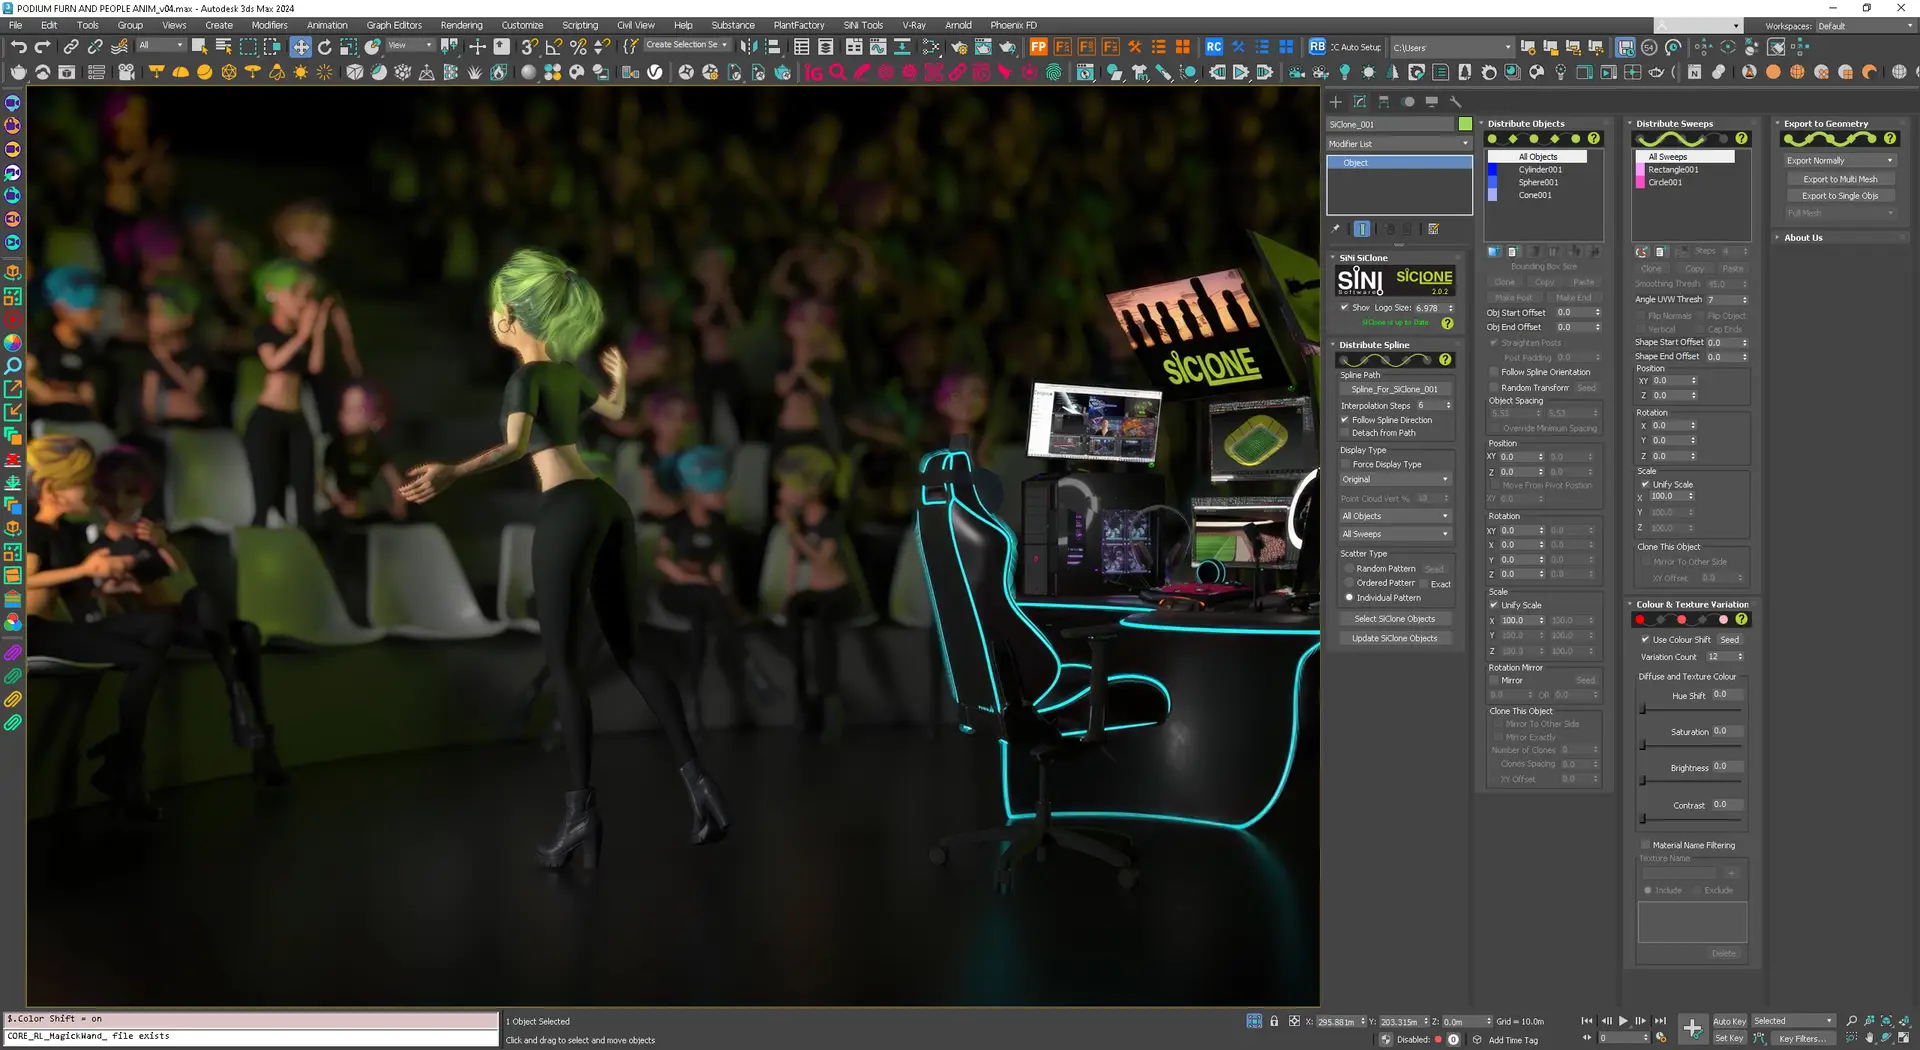
Task: Click the blue RC toolbar icon
Action: (1213, 47)
